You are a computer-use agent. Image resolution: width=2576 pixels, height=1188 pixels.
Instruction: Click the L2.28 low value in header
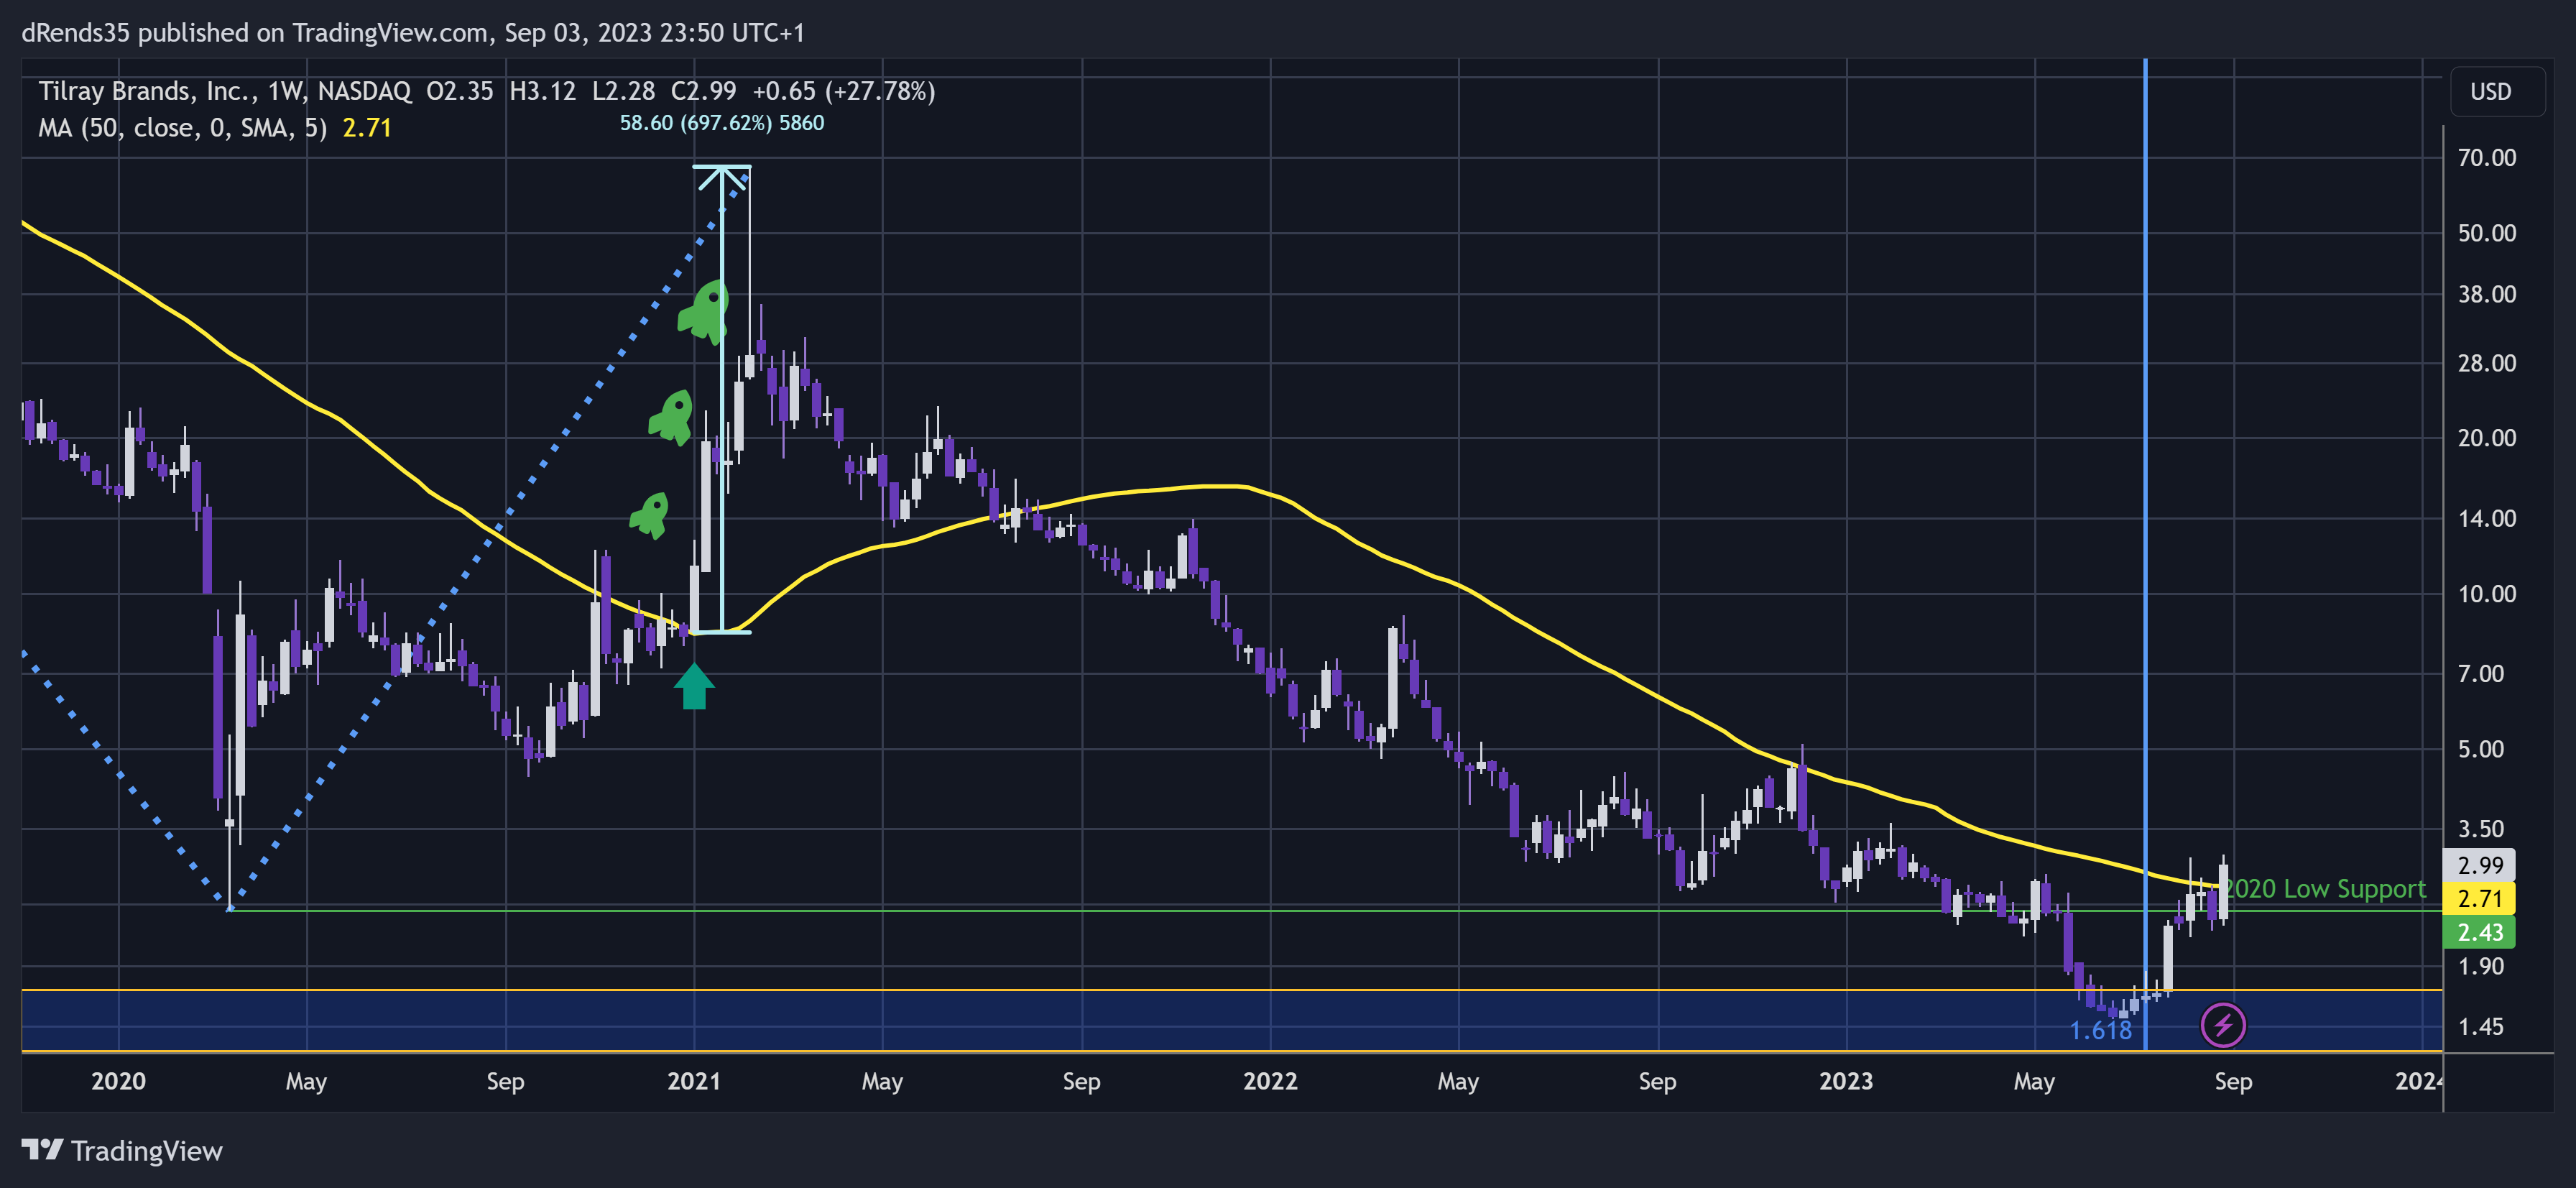coord(623,91)
